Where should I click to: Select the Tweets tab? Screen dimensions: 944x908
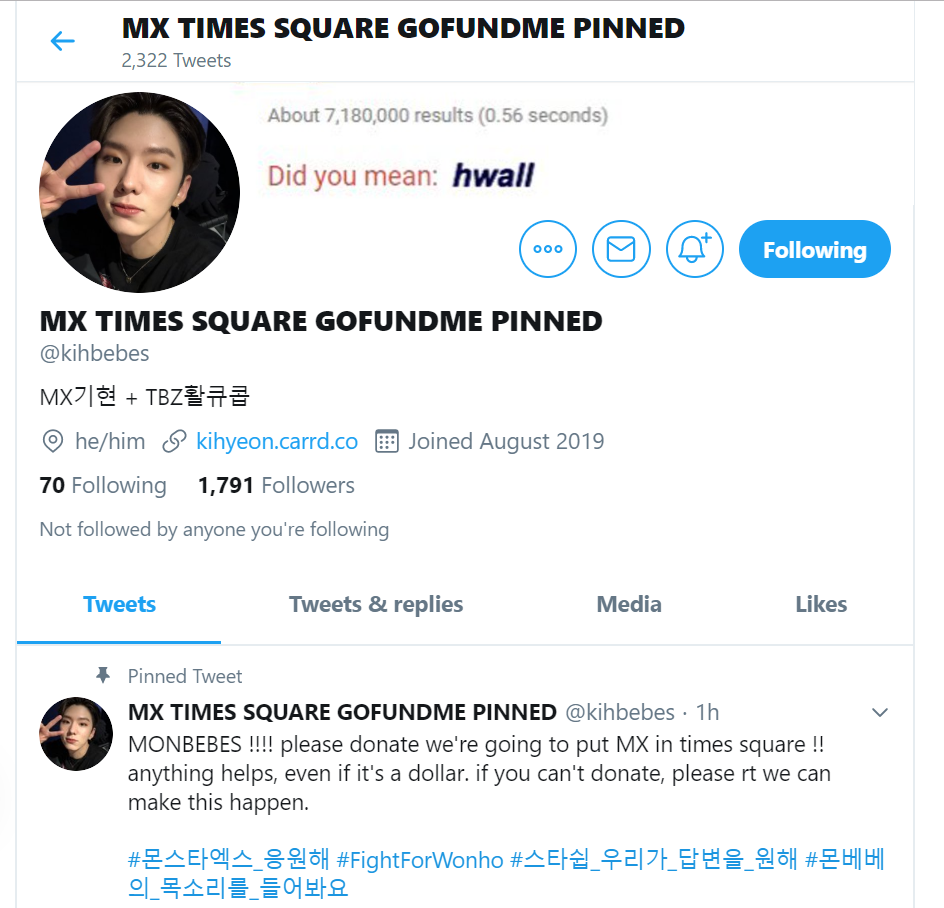(119, 604)
